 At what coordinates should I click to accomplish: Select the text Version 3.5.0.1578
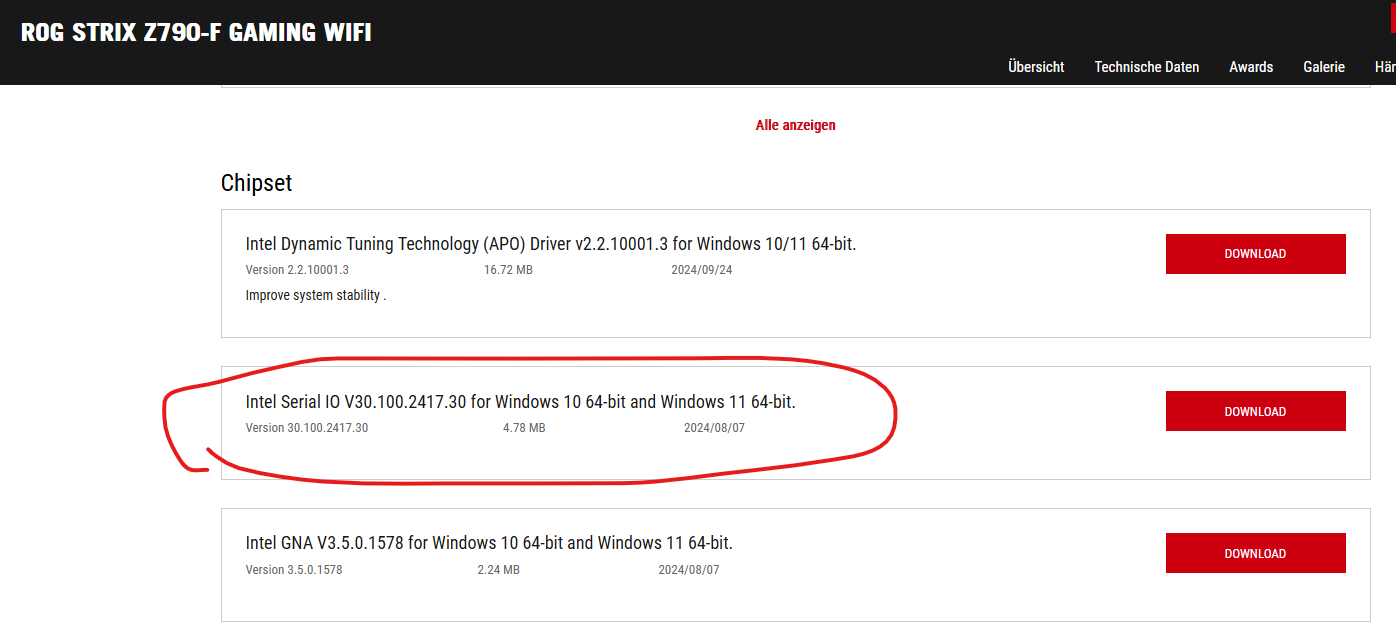(x=294, y=570)
